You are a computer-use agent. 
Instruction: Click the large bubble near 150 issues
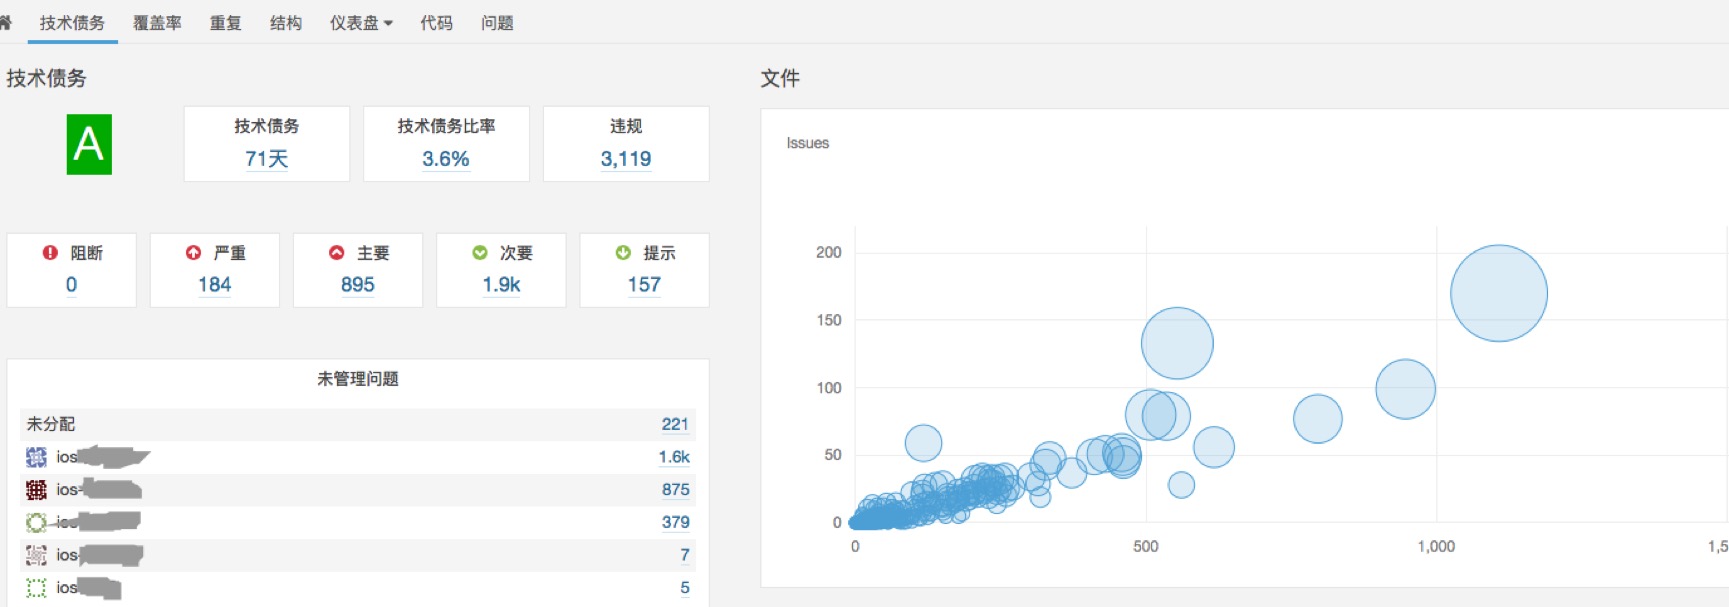(1177, 343)
